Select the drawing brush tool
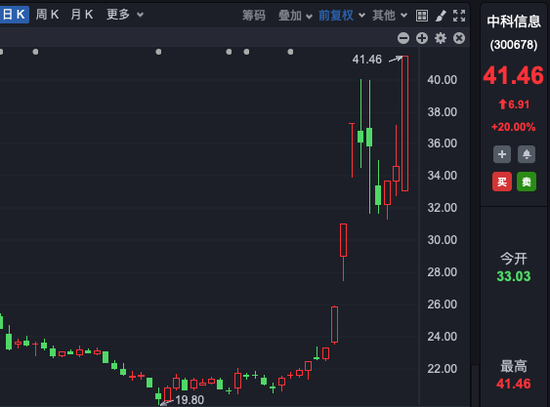This screenshot has width=550, height=407. [x=441, y=16]
